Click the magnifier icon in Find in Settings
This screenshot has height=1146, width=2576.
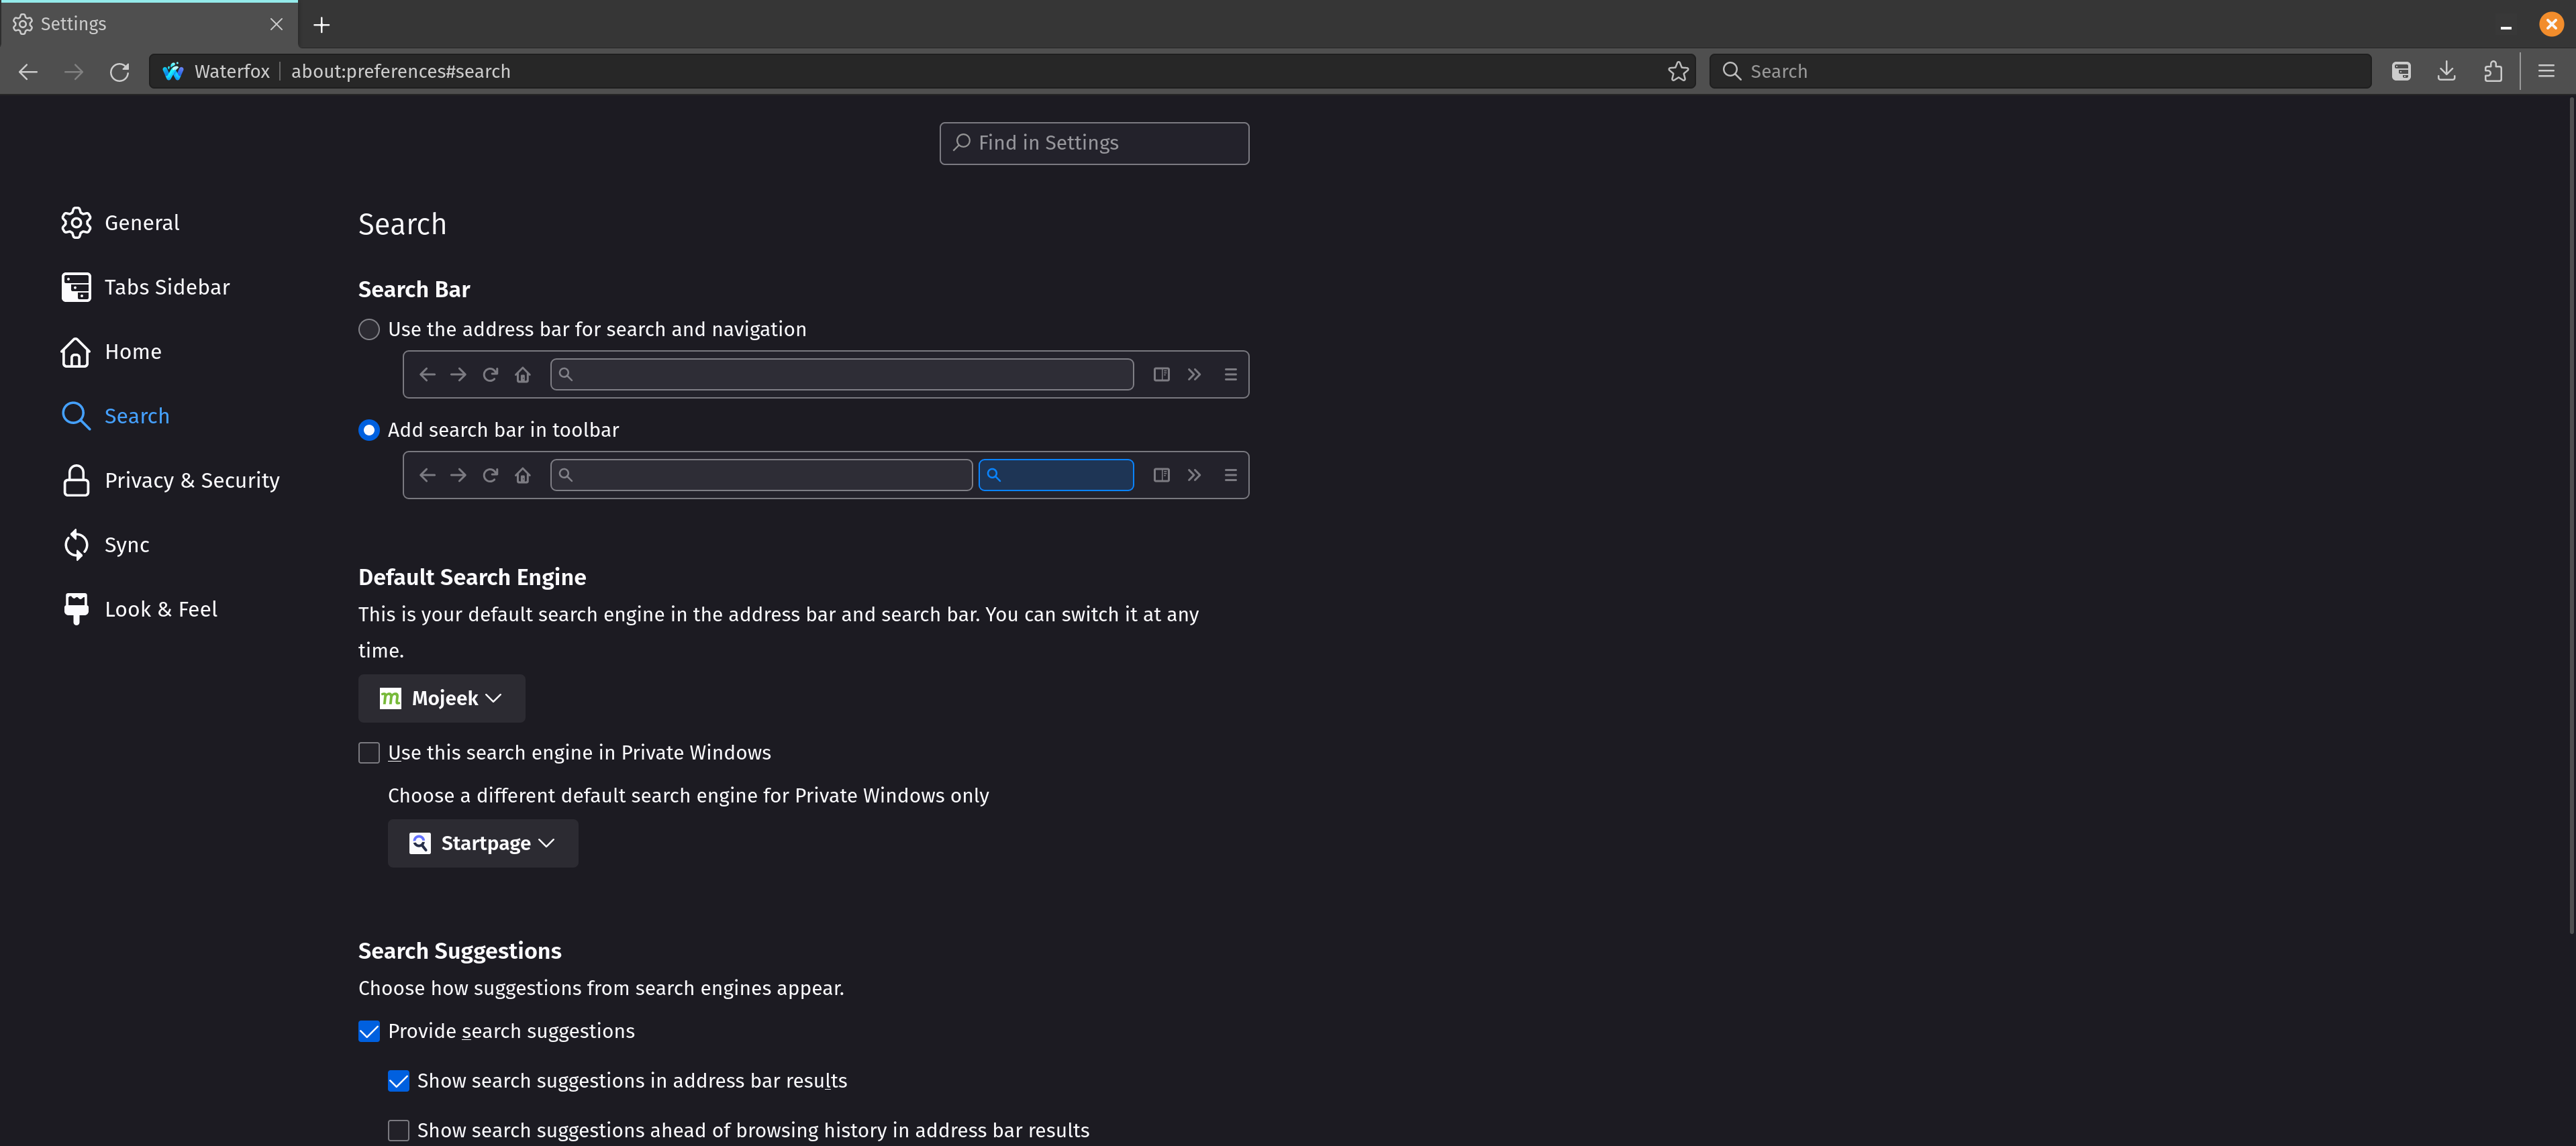click(962, 142)
